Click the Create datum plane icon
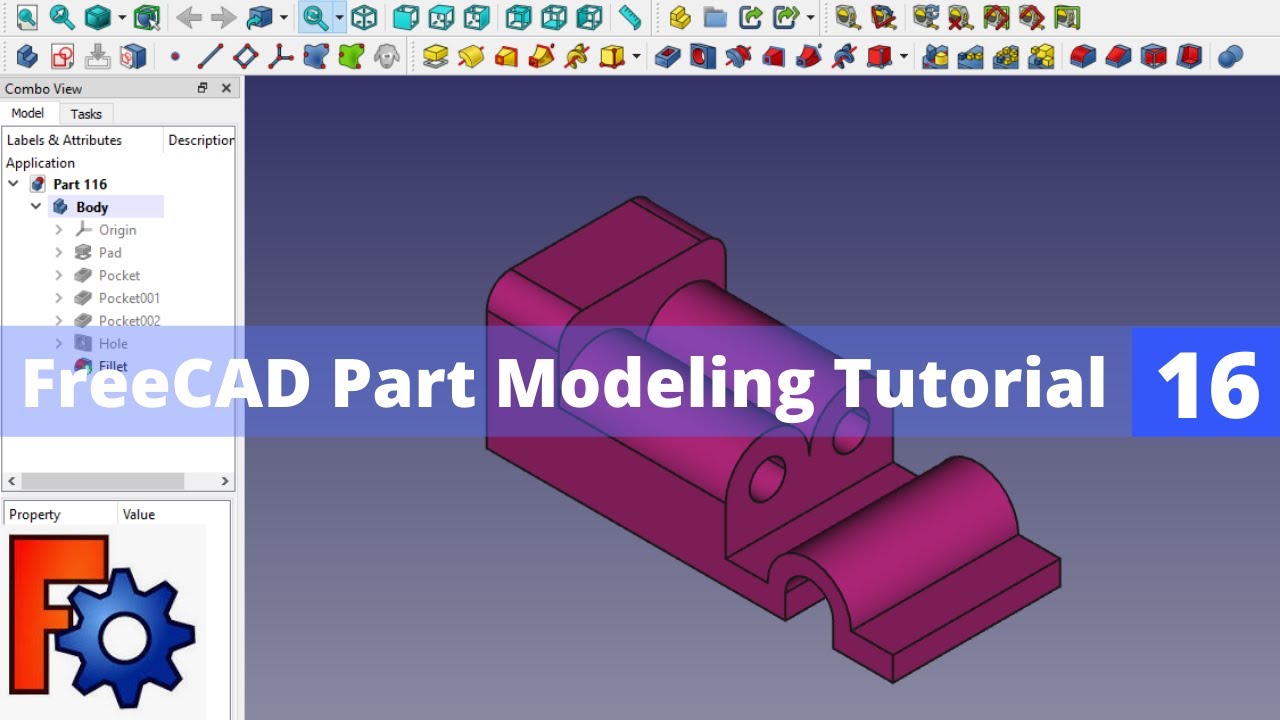 [x=245, y=56]
